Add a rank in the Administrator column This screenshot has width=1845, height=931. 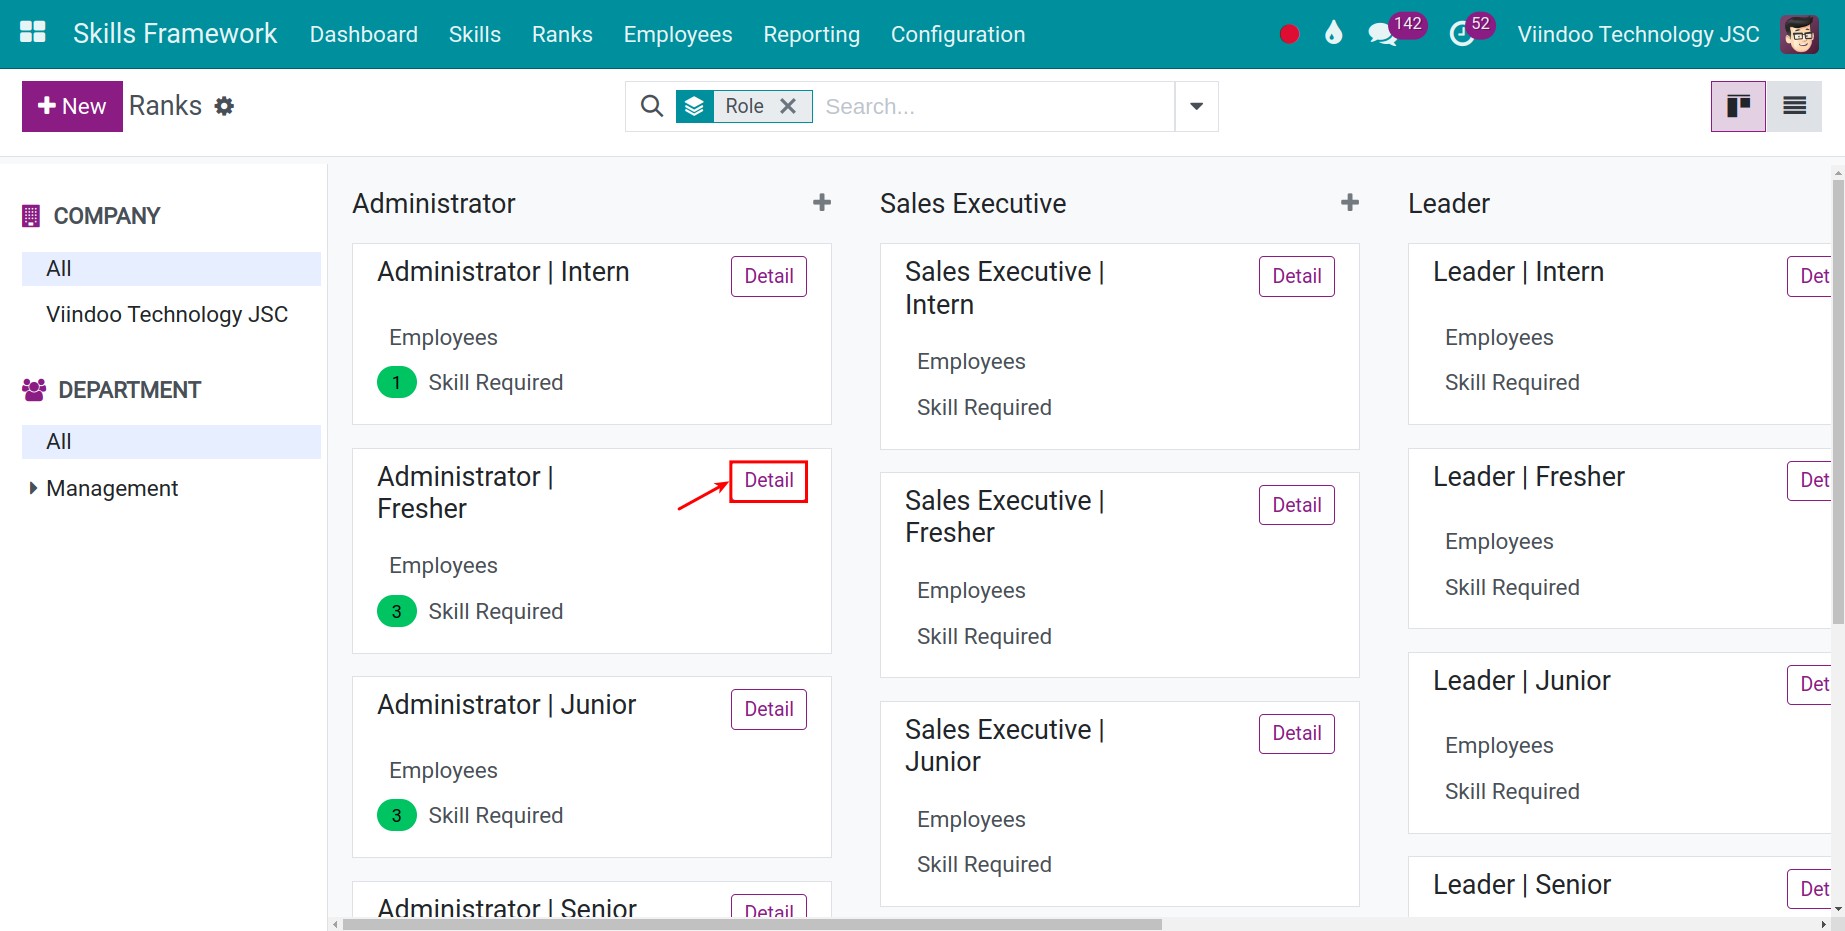pyautogui.click(x=822, y=203)
